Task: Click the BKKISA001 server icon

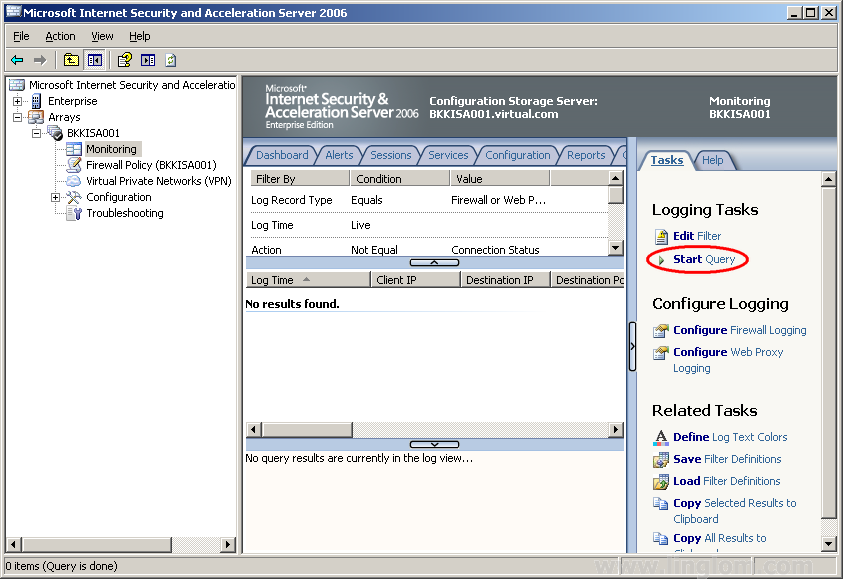Action: pos(55,133)
